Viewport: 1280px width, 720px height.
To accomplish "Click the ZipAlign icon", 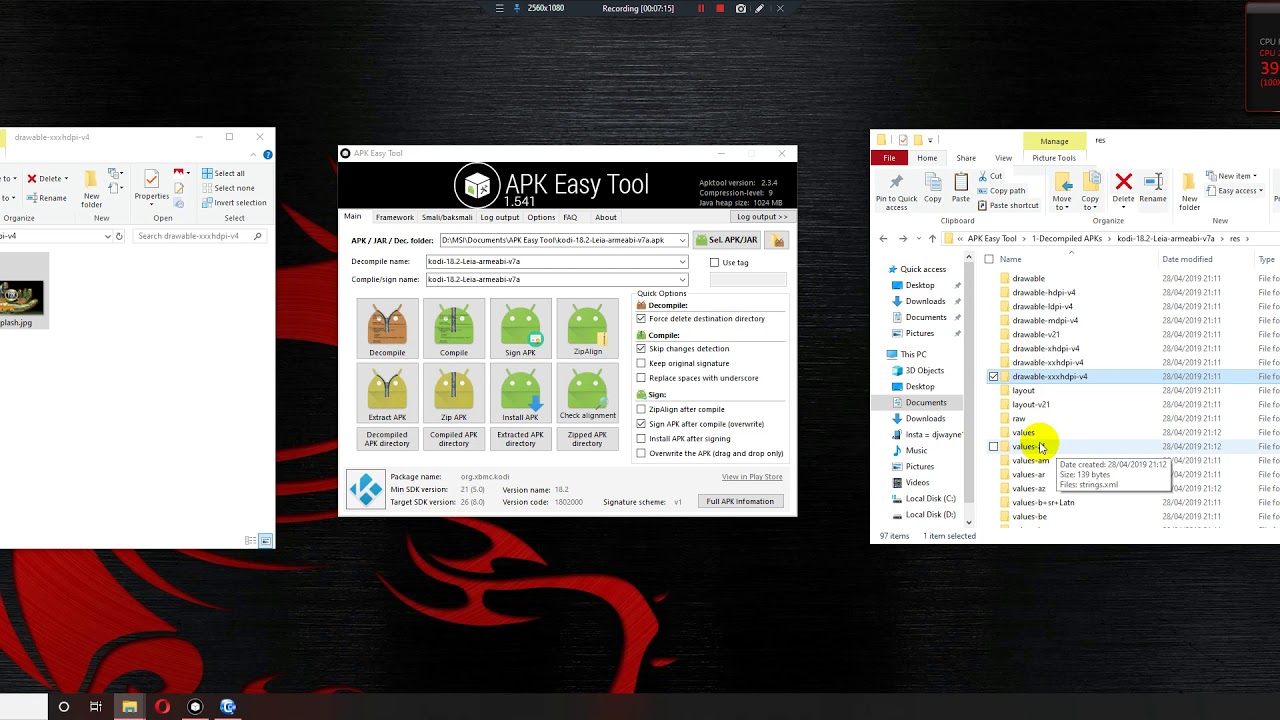I will pos(587,328).
